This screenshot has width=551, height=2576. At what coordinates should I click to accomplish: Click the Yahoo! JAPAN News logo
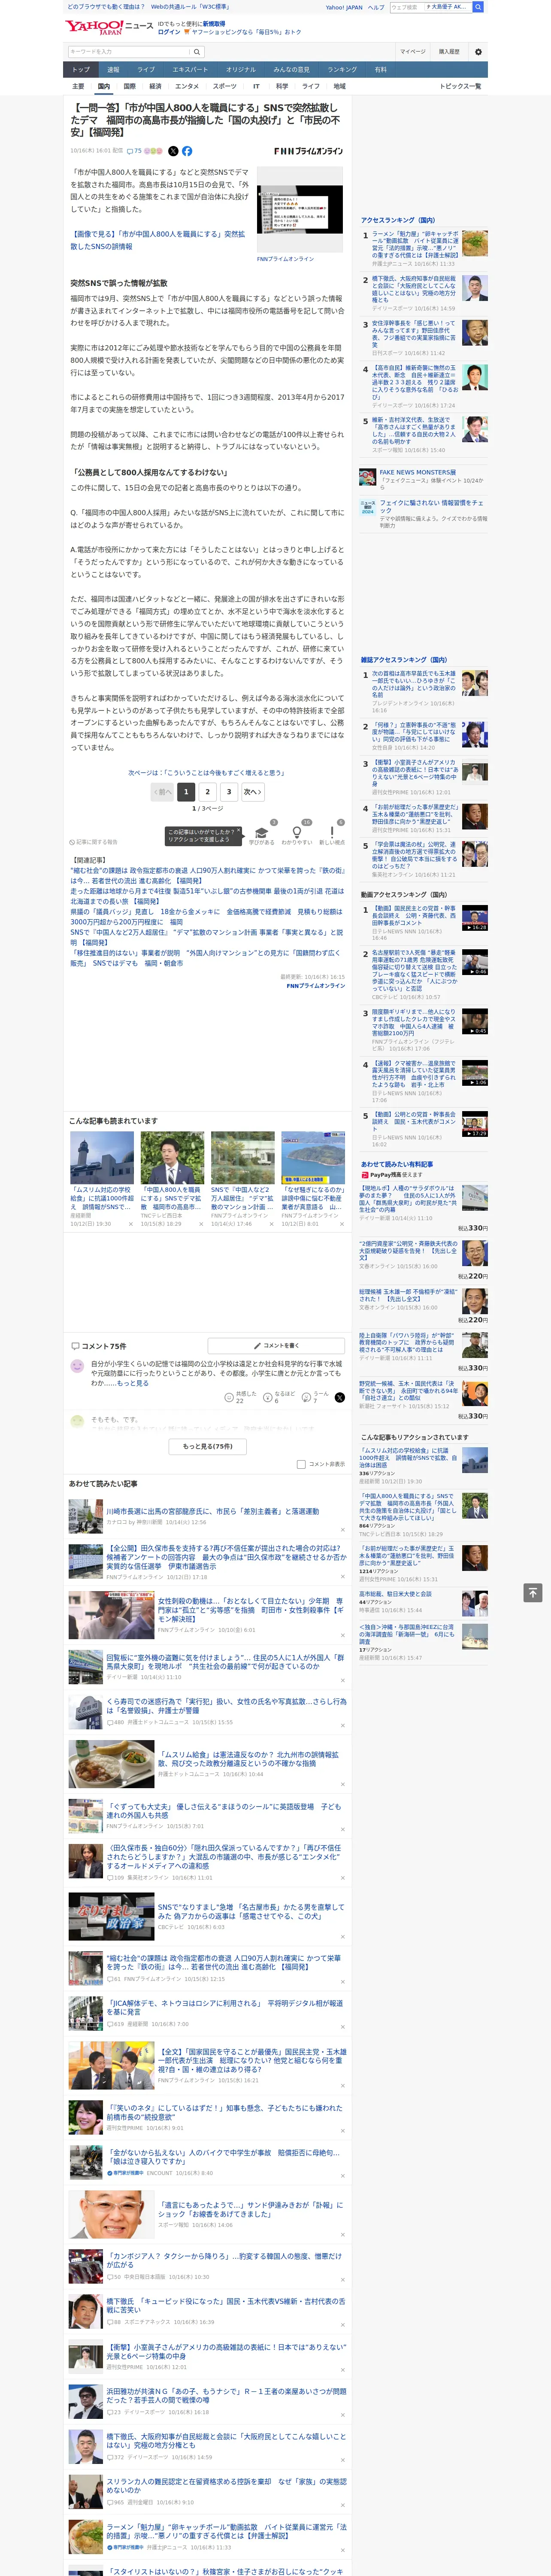coord(108,27)
